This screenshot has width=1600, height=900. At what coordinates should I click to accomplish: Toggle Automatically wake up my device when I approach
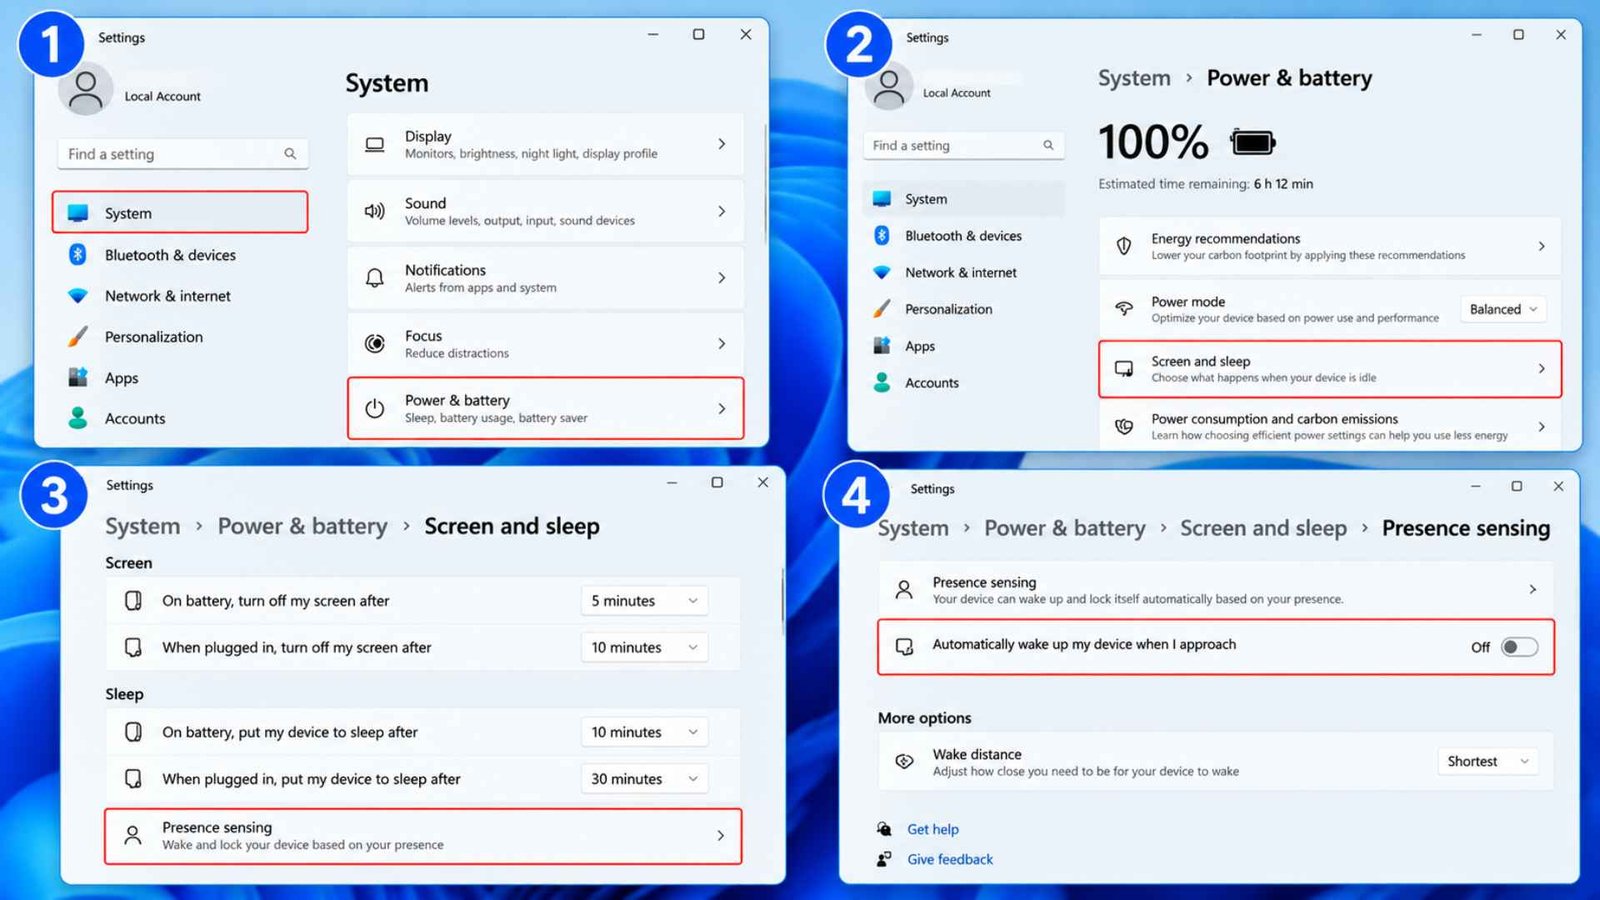pyautogui.click(x=1519, y=647)
